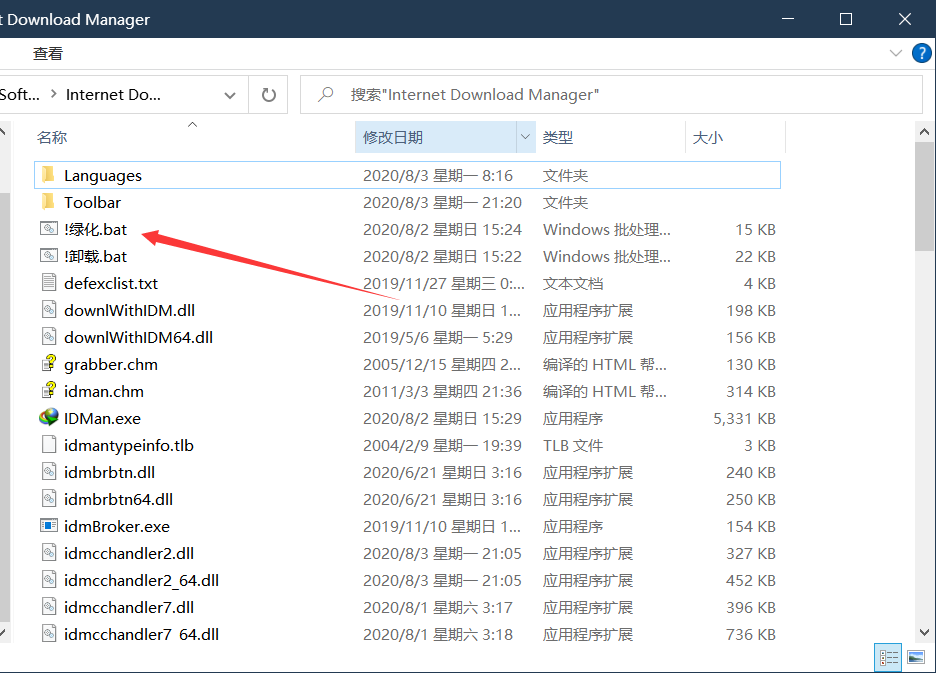Select the idmantypeinfo.tlb file name
Image resolution: width=936 pixels, height=673 pixels.
tap(128, 445)
